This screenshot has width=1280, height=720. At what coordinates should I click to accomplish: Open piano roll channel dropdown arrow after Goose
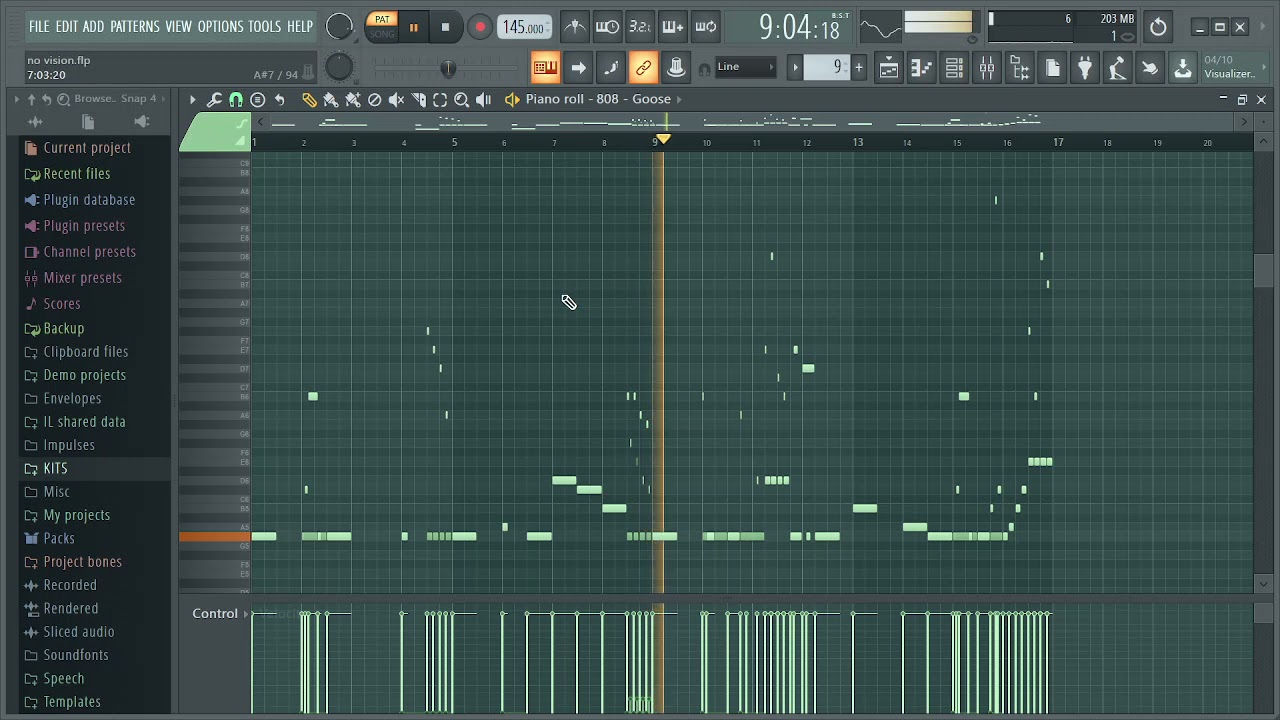coord(680,99)
